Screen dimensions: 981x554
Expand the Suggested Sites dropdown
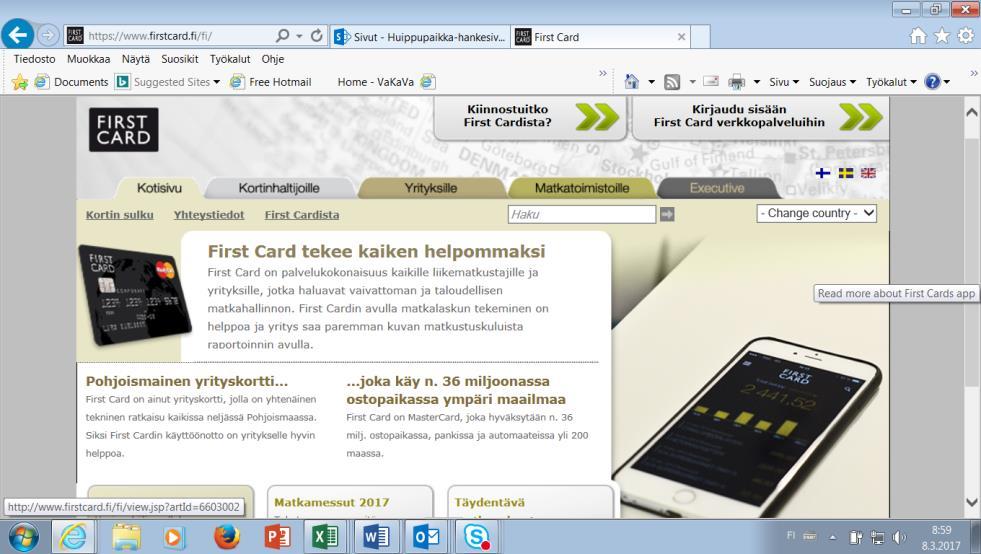click(216, 82)
